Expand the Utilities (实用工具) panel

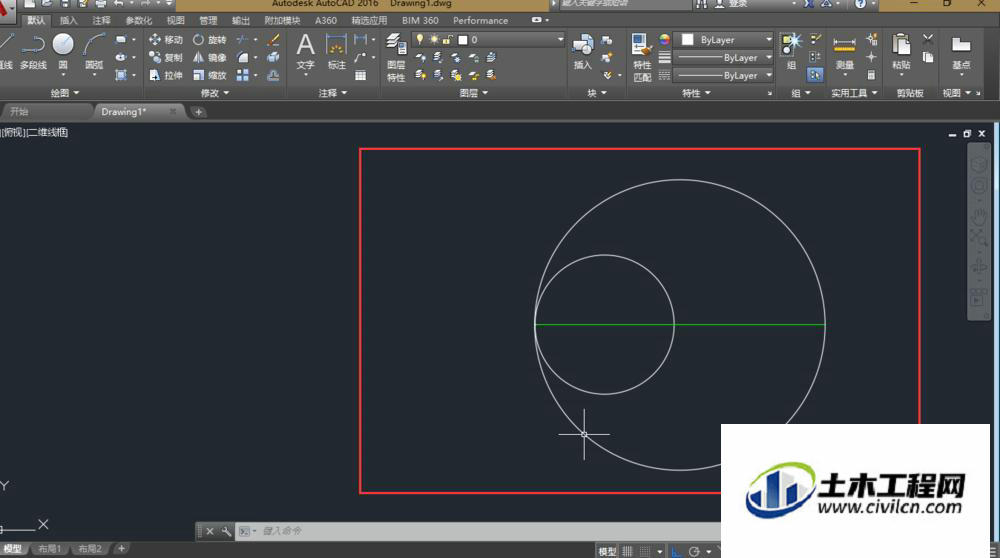[855, 93]
